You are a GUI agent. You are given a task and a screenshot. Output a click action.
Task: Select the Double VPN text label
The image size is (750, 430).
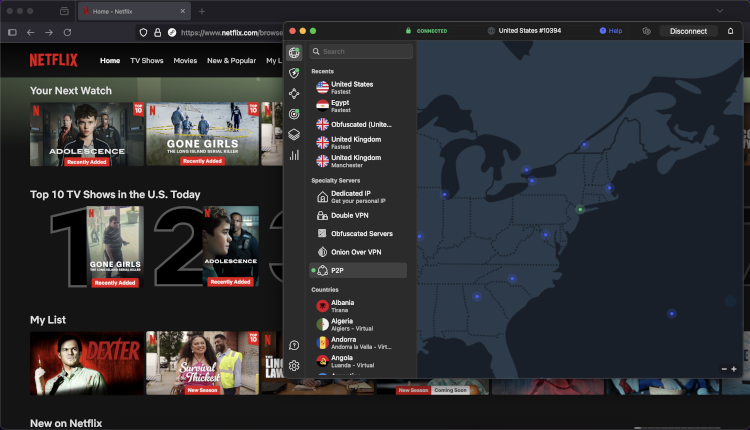[350, 215]
